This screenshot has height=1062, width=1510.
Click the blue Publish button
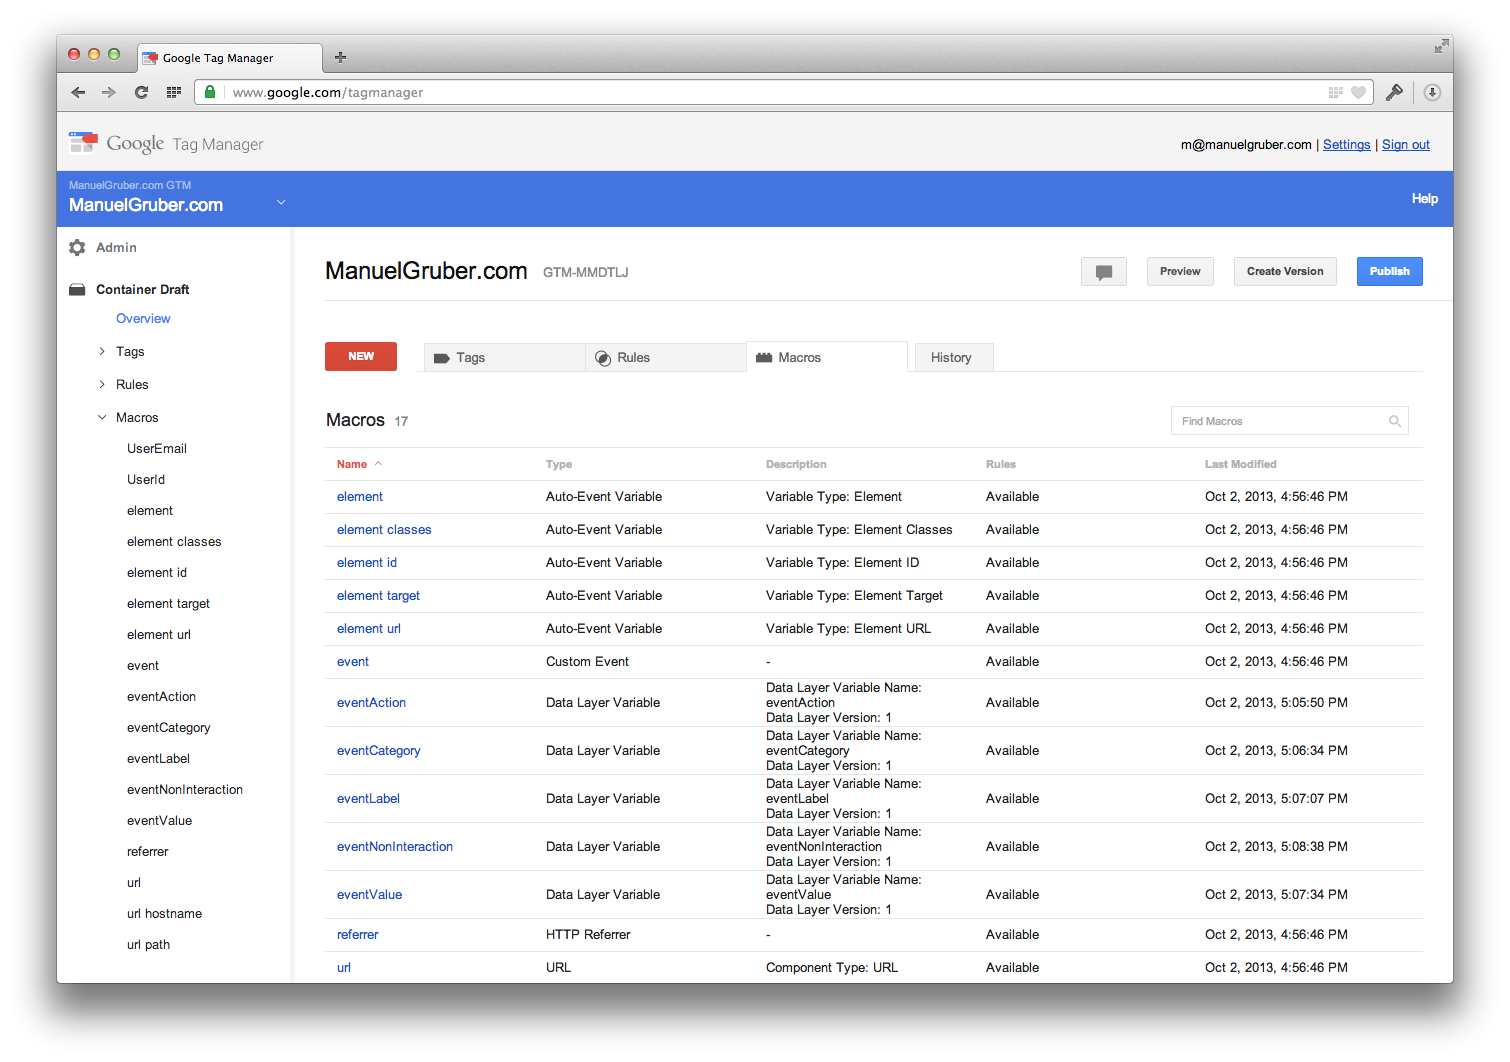(1390, 272)
